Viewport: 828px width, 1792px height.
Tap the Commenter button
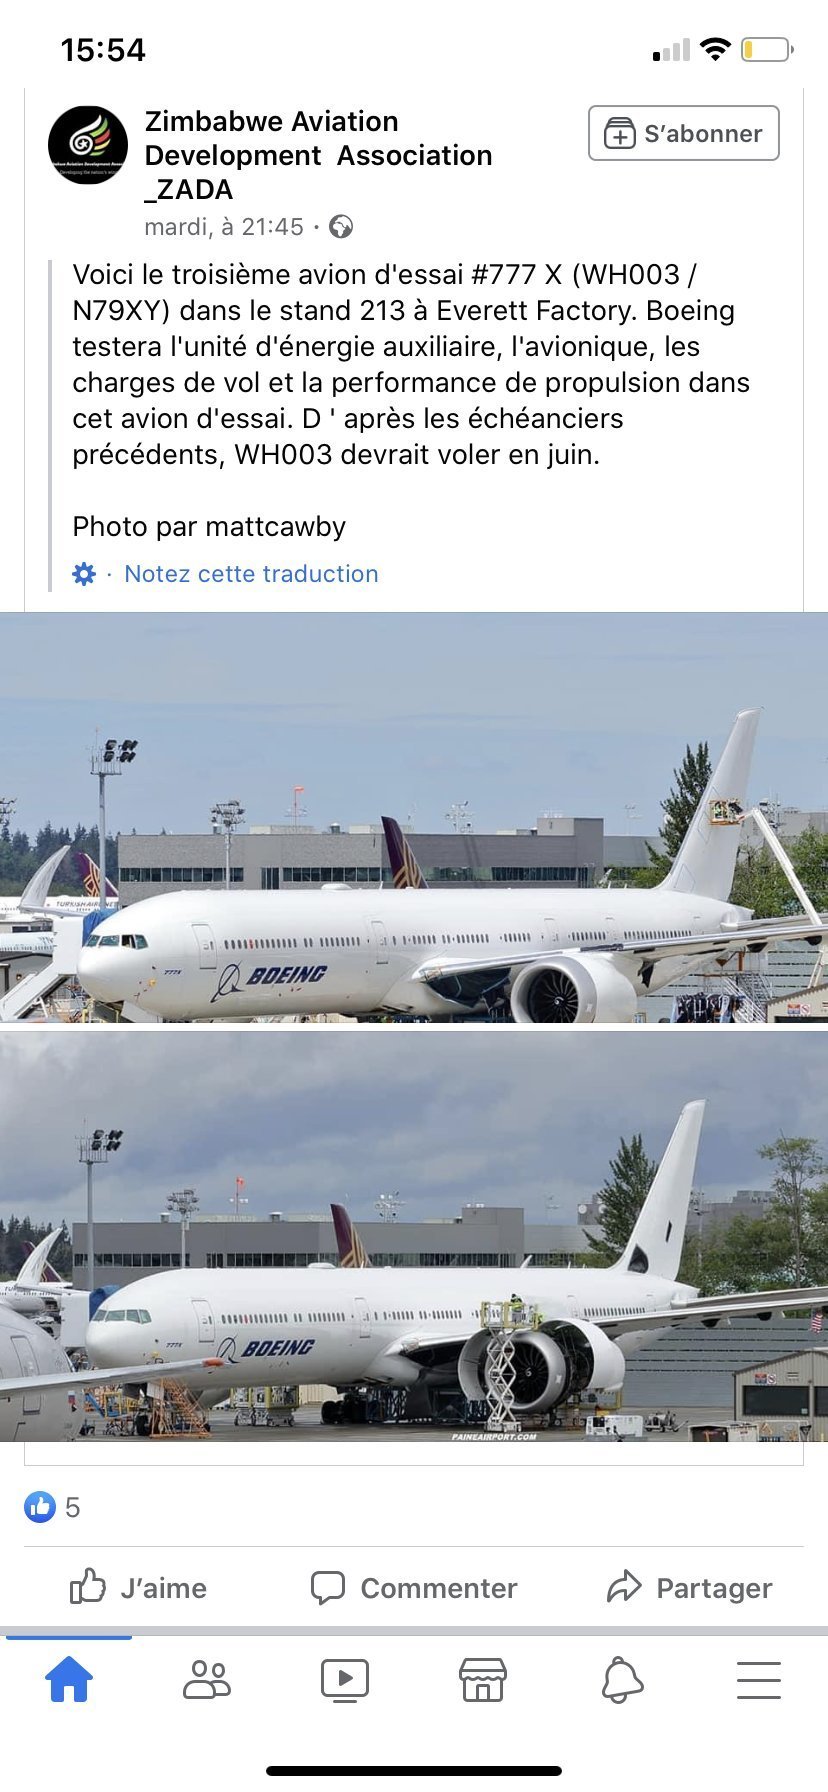[414, 1588]
